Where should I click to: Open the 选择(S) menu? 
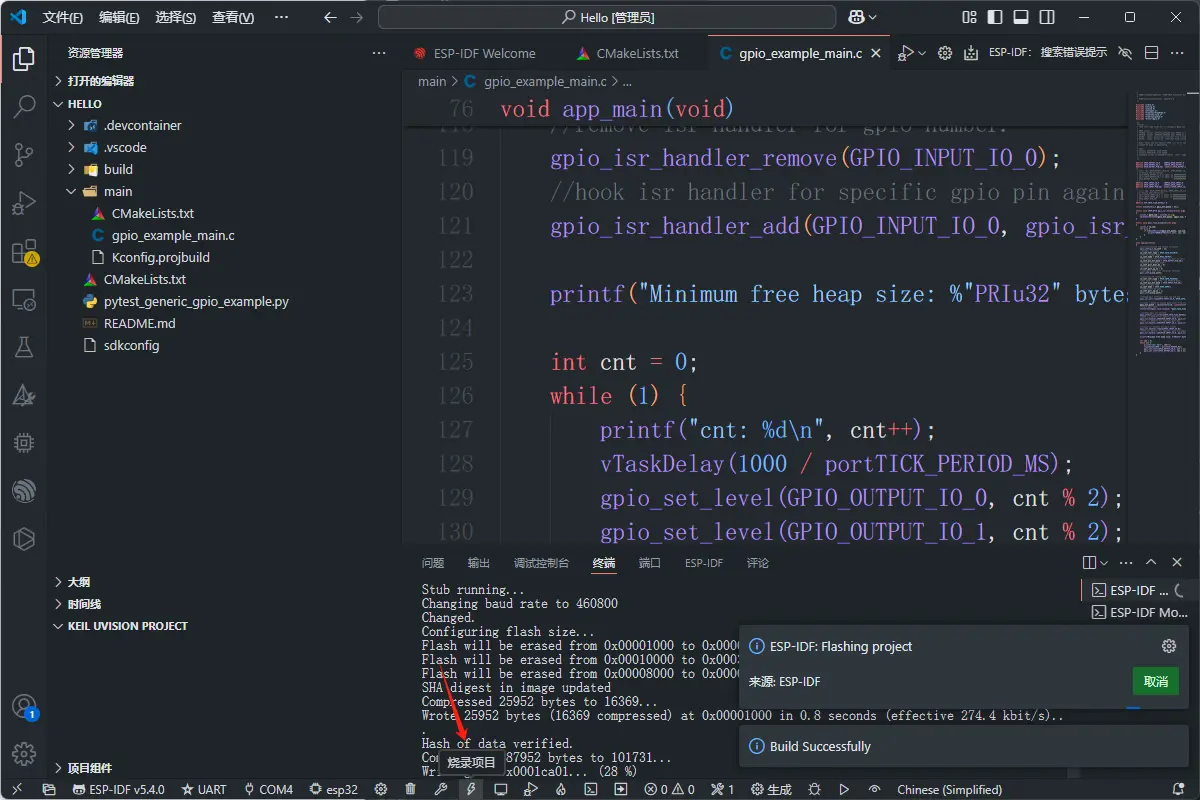tap(176, 17)
